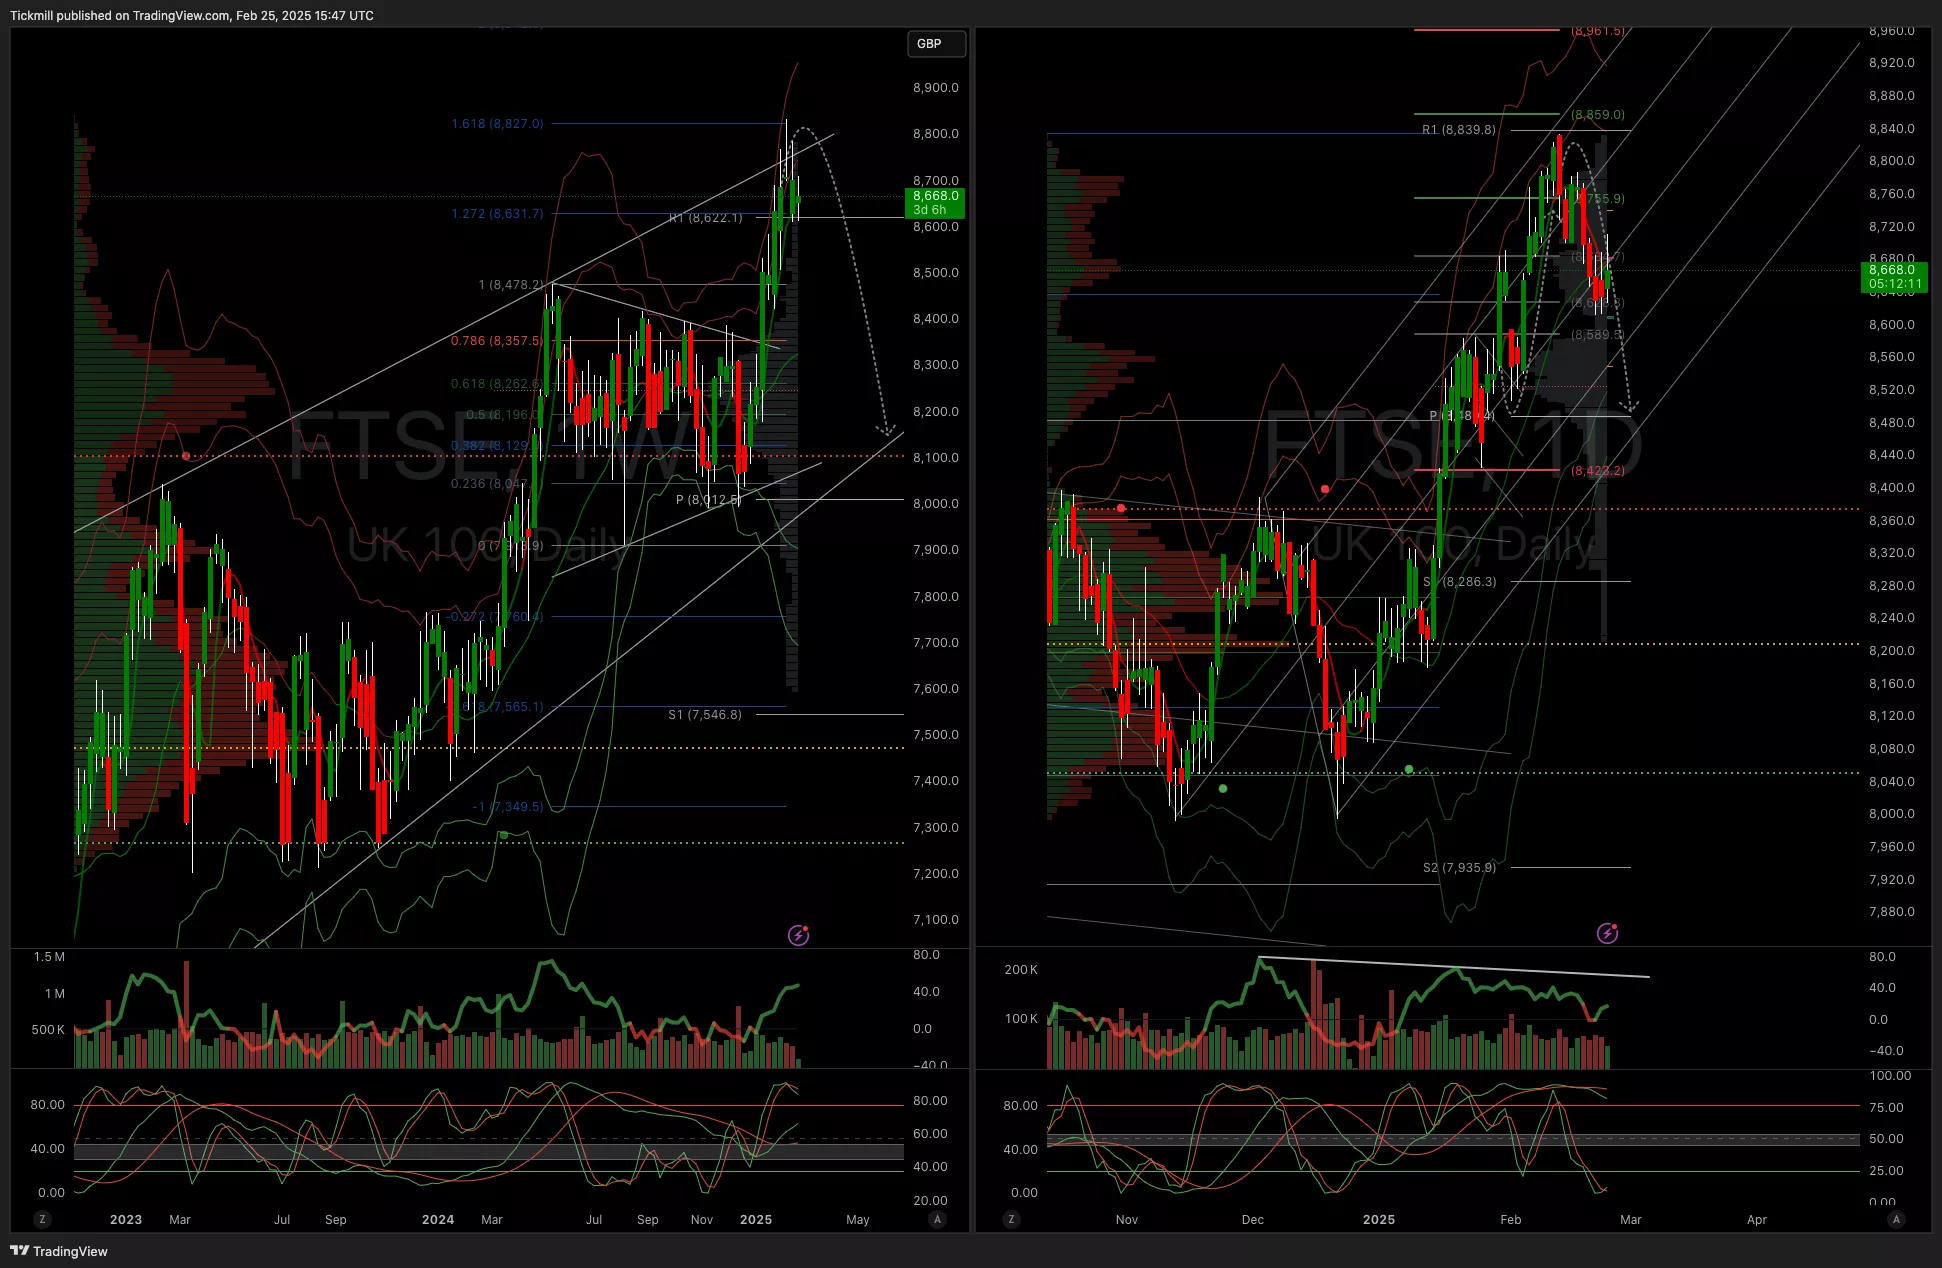Screen dimensions: 1942x1268
Task: Click the A auto-scale icon on weekly chart
Action: pos(937,1219)
